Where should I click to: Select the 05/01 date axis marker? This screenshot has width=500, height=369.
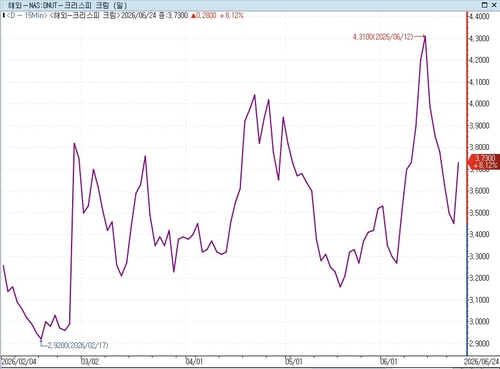[294, 361]
